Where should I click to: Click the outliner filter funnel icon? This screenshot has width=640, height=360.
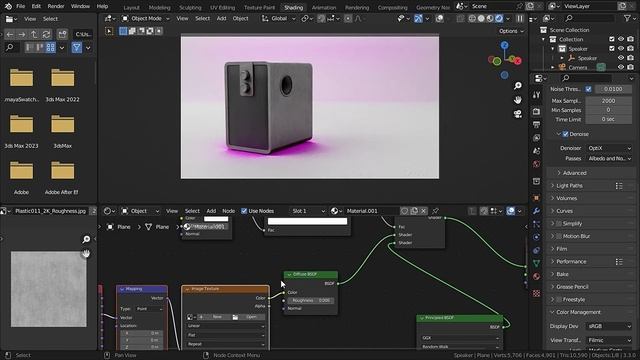point(627,18)
